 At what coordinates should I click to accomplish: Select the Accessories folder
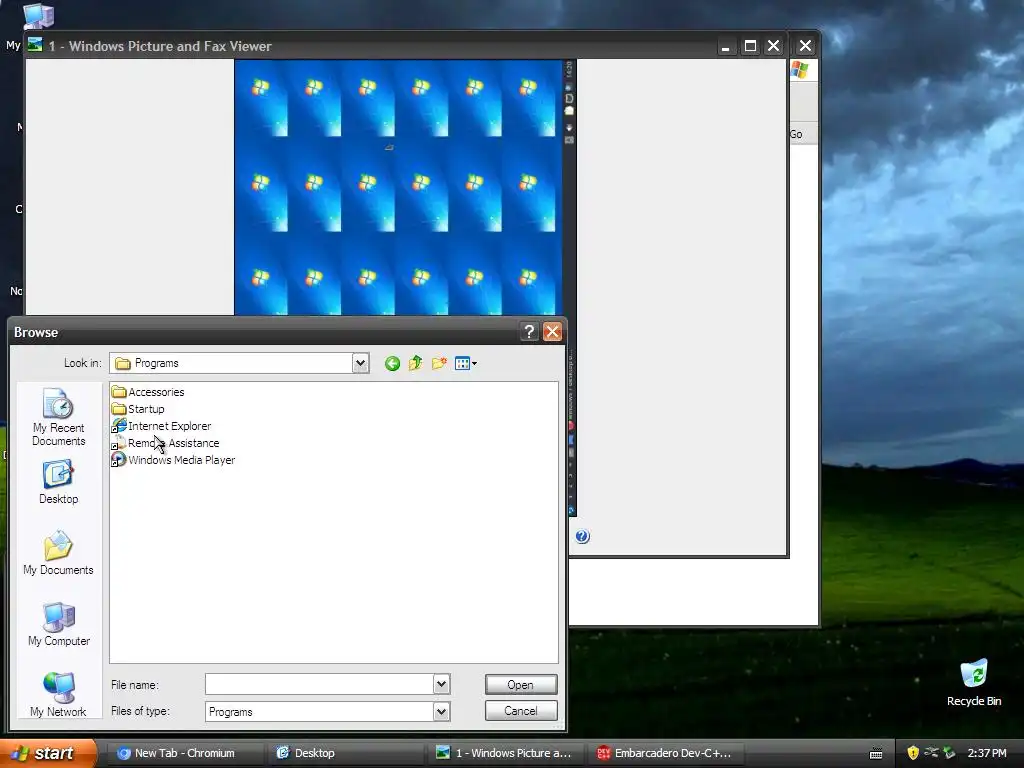click(x=148, y=392)
